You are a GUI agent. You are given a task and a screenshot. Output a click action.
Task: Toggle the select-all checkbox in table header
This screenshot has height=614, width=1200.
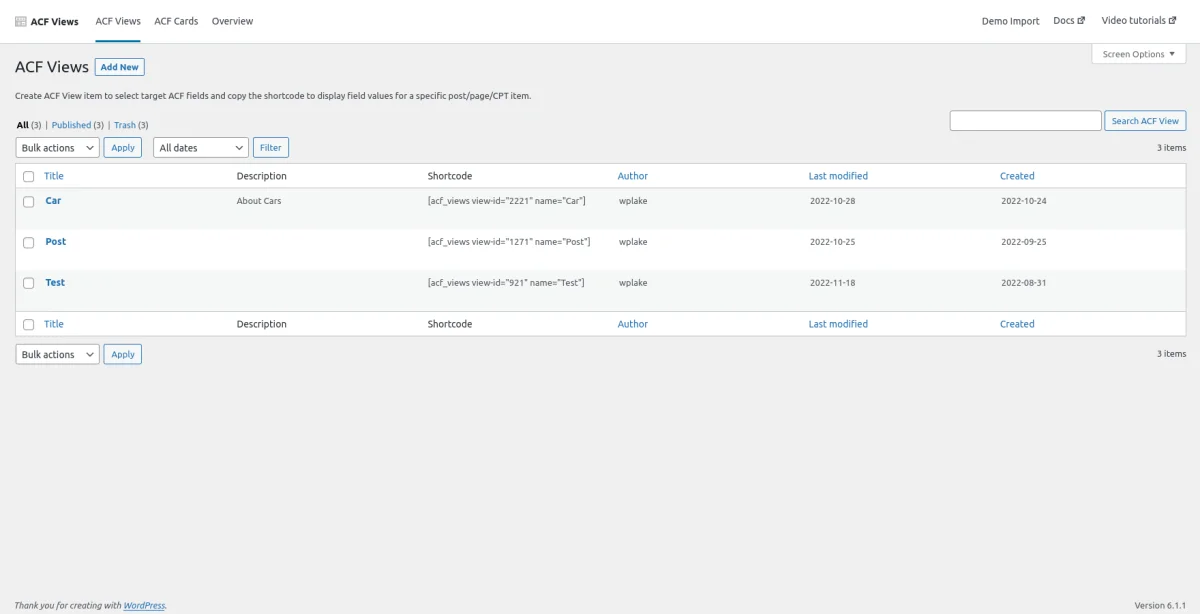tap(28, 176)
